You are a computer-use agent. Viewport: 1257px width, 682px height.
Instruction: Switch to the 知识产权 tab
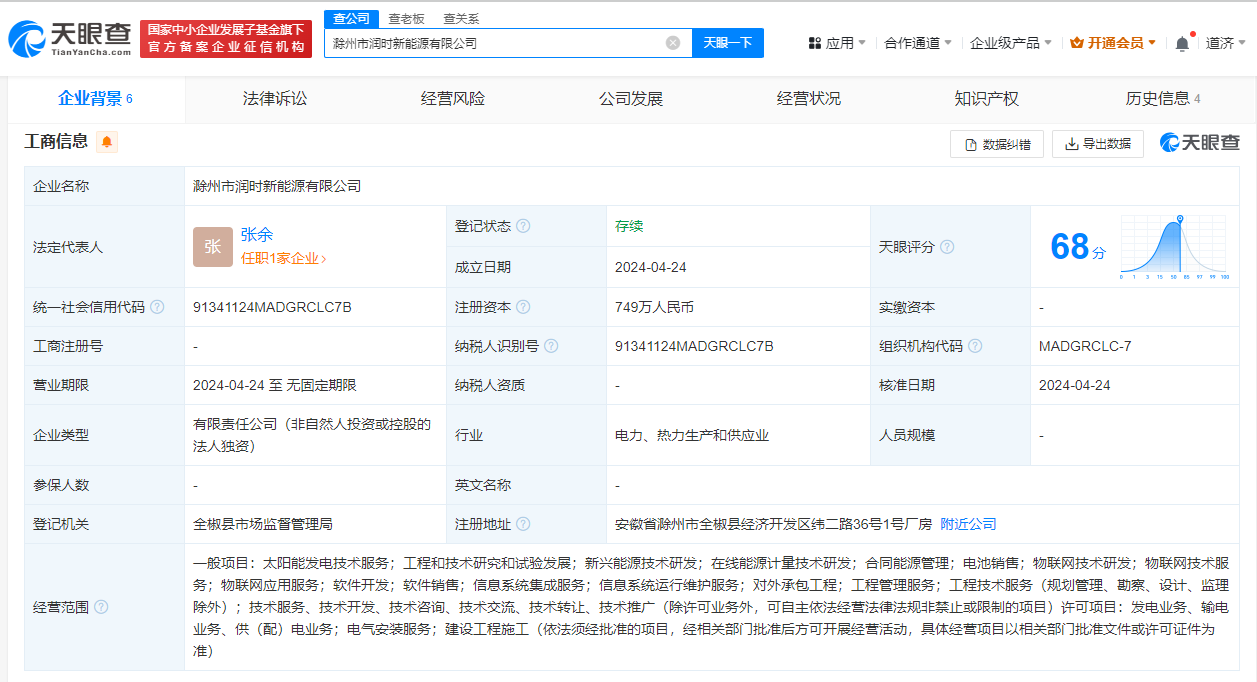(986, 98)
